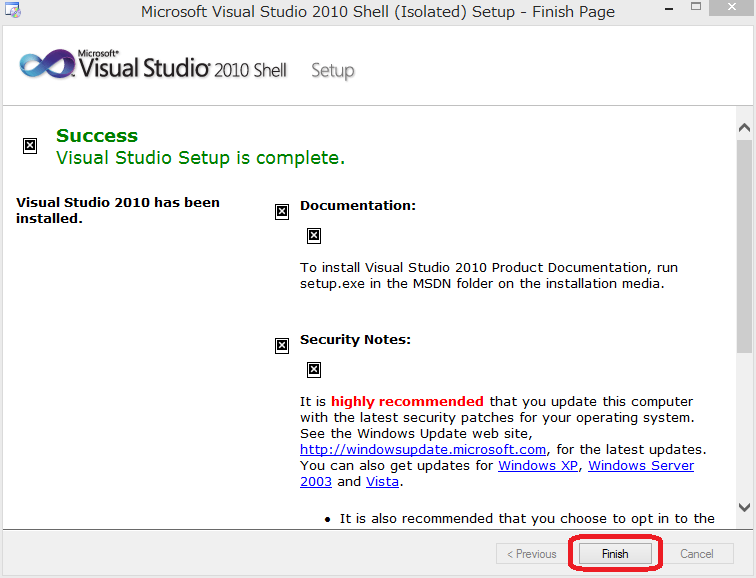Click the setup window title bar icon

pos(13,10)
